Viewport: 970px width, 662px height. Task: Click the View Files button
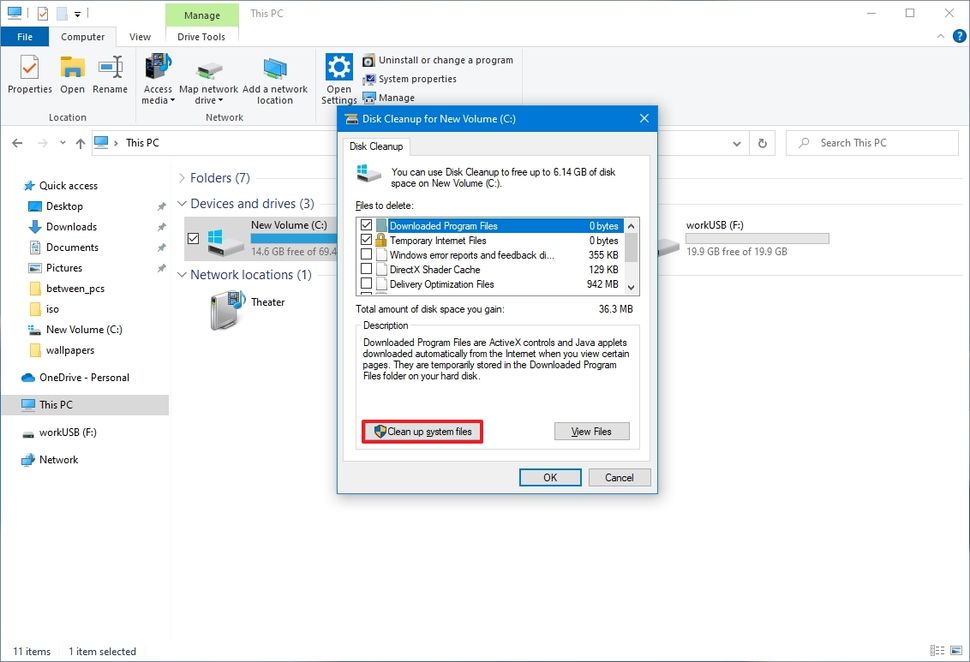(591, 431)
